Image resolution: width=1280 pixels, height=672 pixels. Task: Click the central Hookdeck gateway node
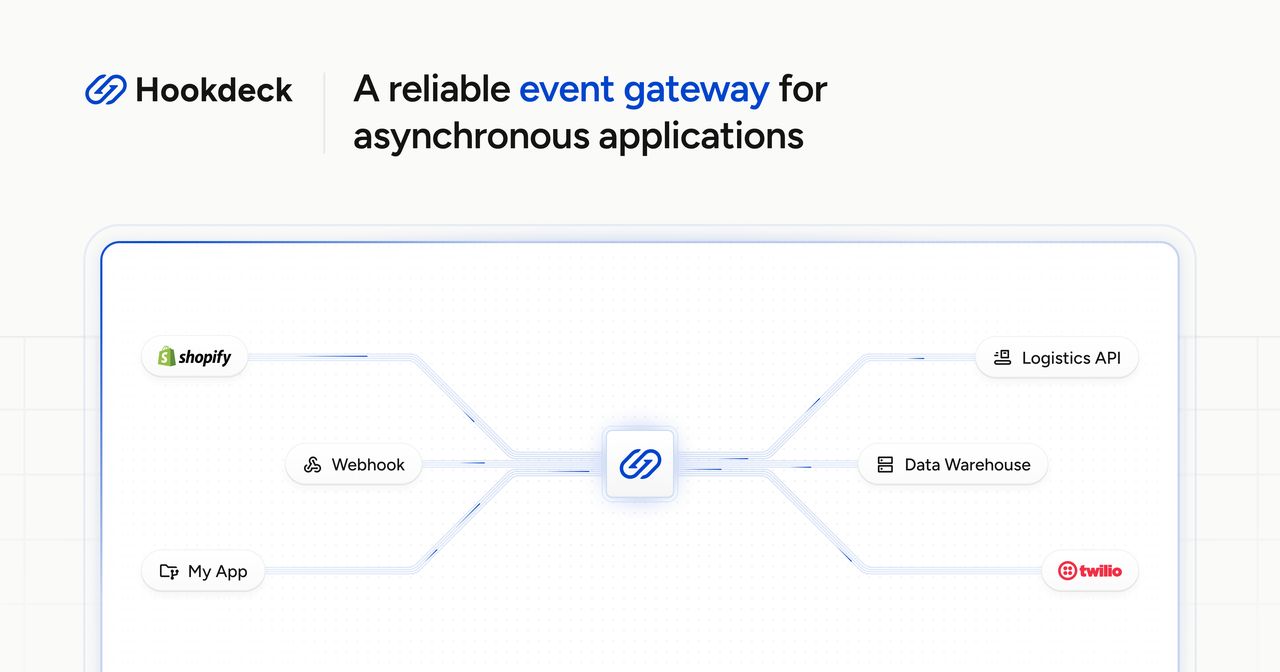pyautogui.click(x=640, y=464)
